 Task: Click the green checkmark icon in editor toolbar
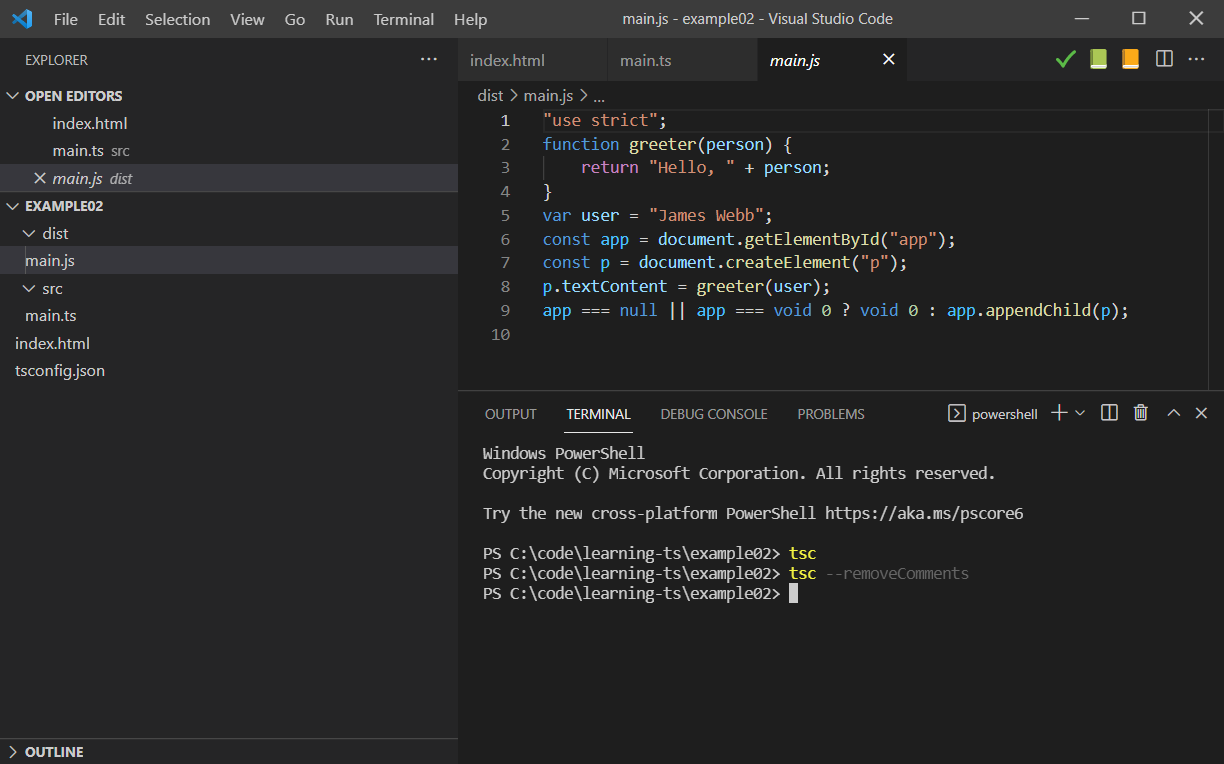click(1066, 60)
